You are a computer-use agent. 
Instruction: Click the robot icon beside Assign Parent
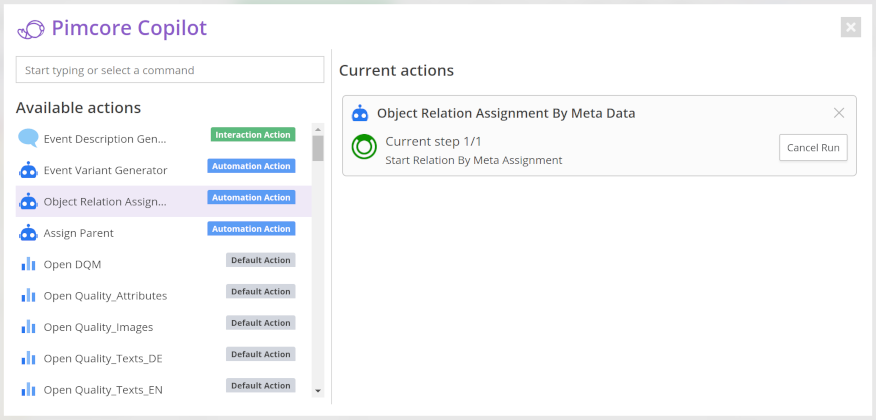(28, 232)
